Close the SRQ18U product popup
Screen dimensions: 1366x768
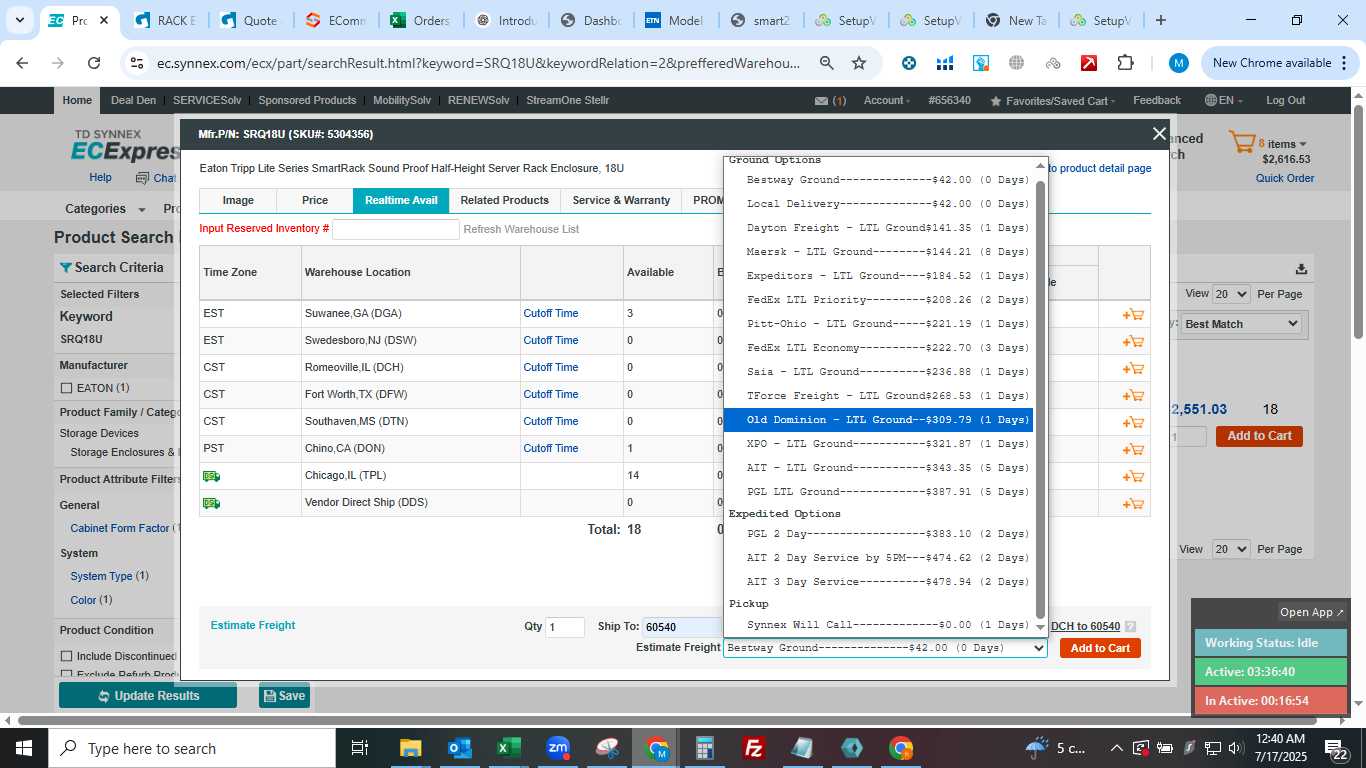tap(1159, 134)
